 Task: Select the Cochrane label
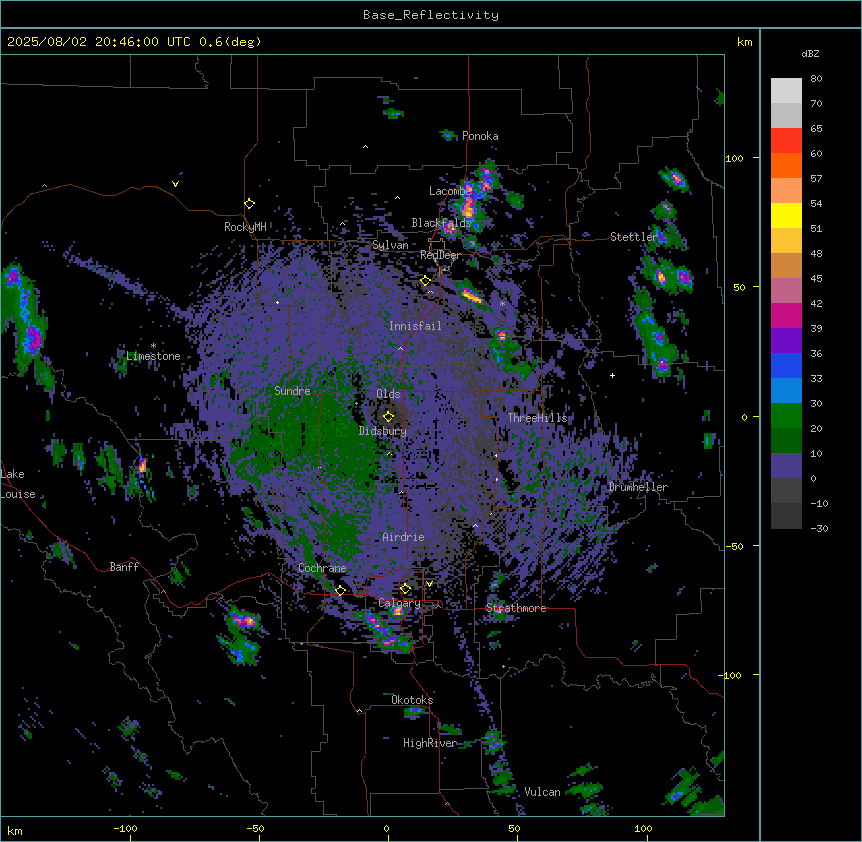tap(322, 568)
